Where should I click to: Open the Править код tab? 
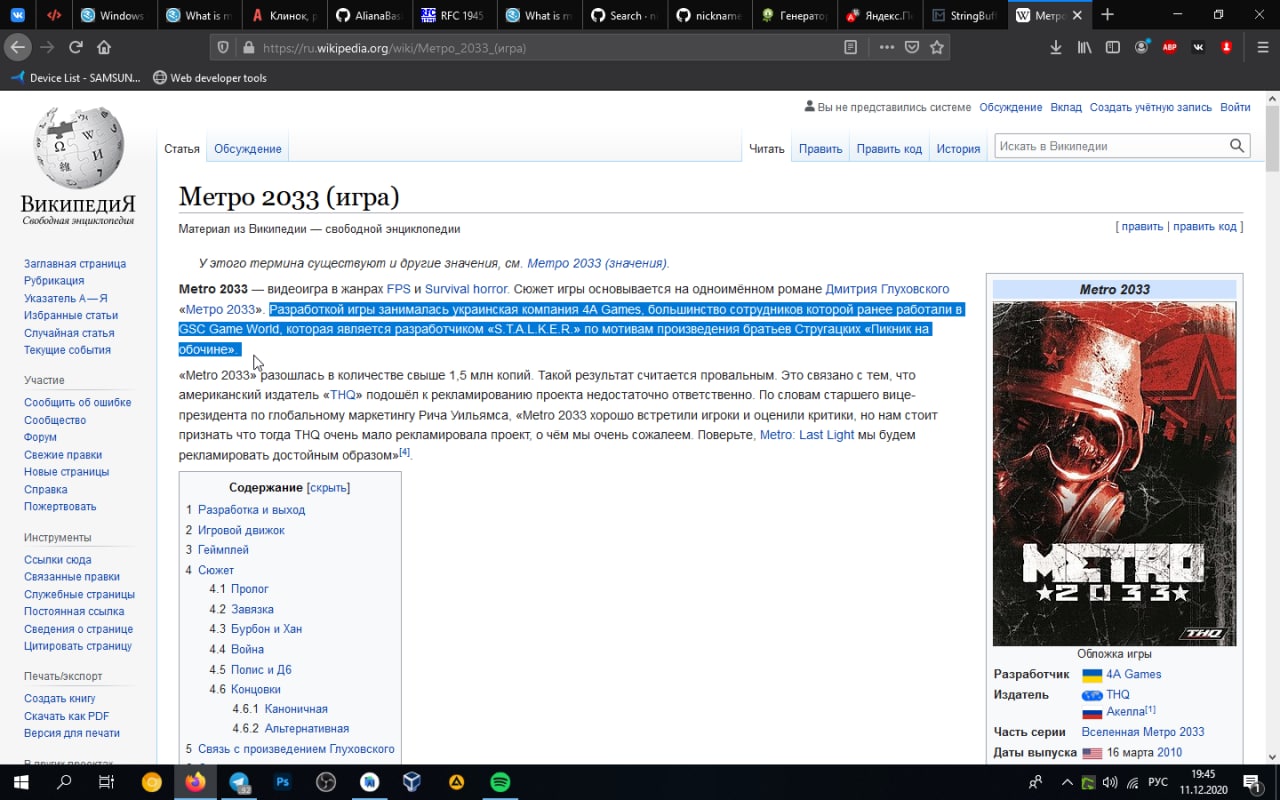[889, 149]
